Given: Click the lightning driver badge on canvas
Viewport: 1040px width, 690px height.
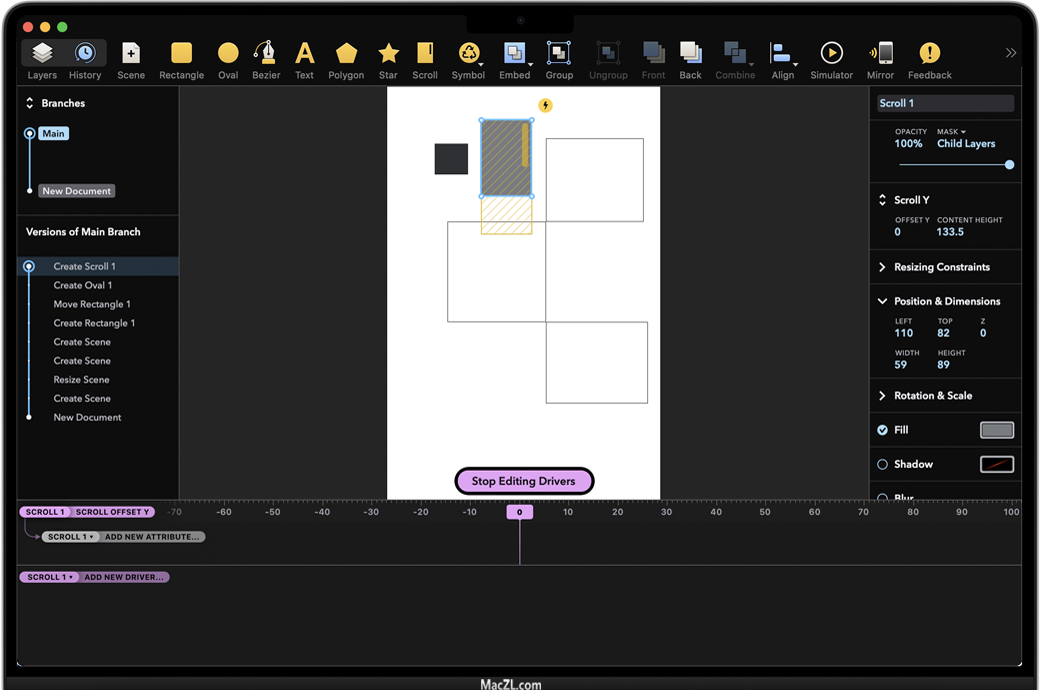Looking at the screenshot, I should pyautogui.click(x=545, y=105).
